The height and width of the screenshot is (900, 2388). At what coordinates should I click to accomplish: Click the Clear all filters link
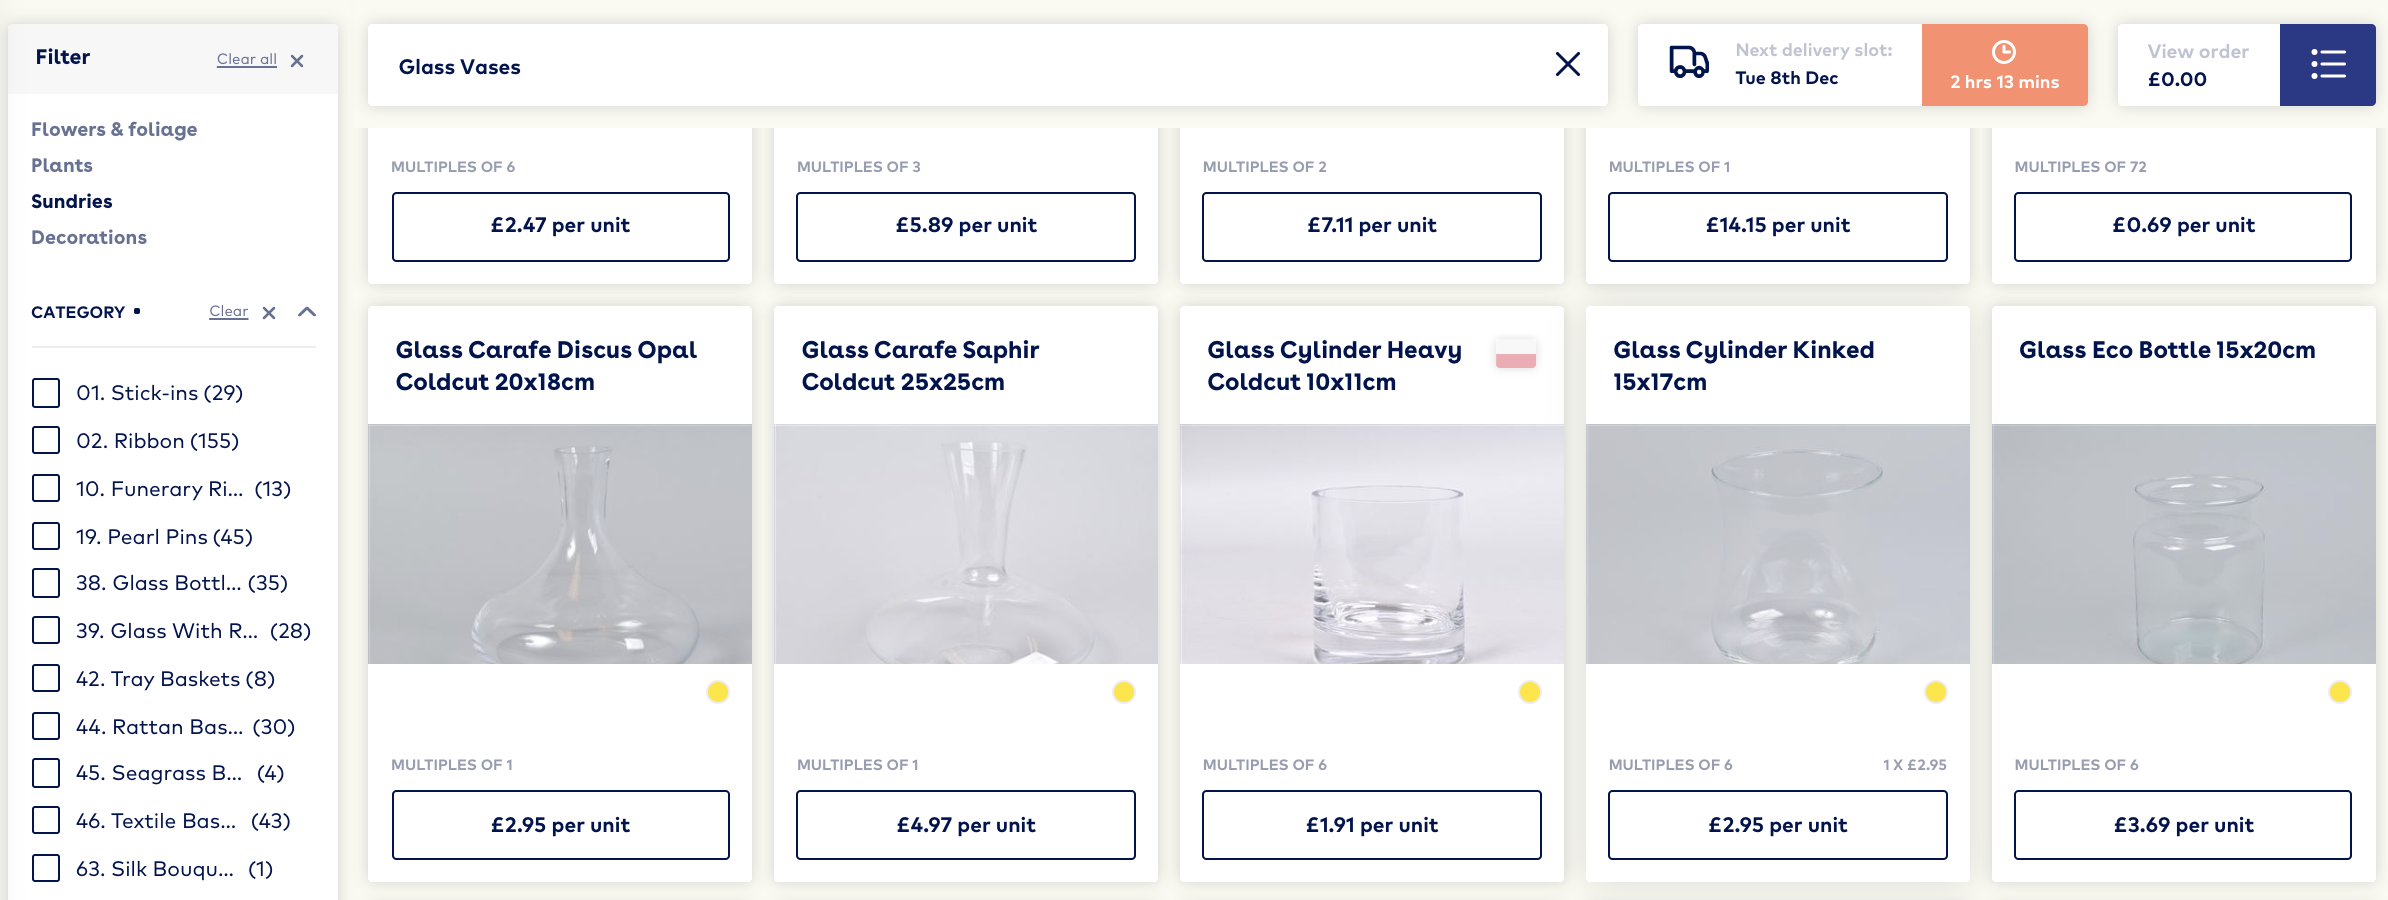click(x=246, y=60)
